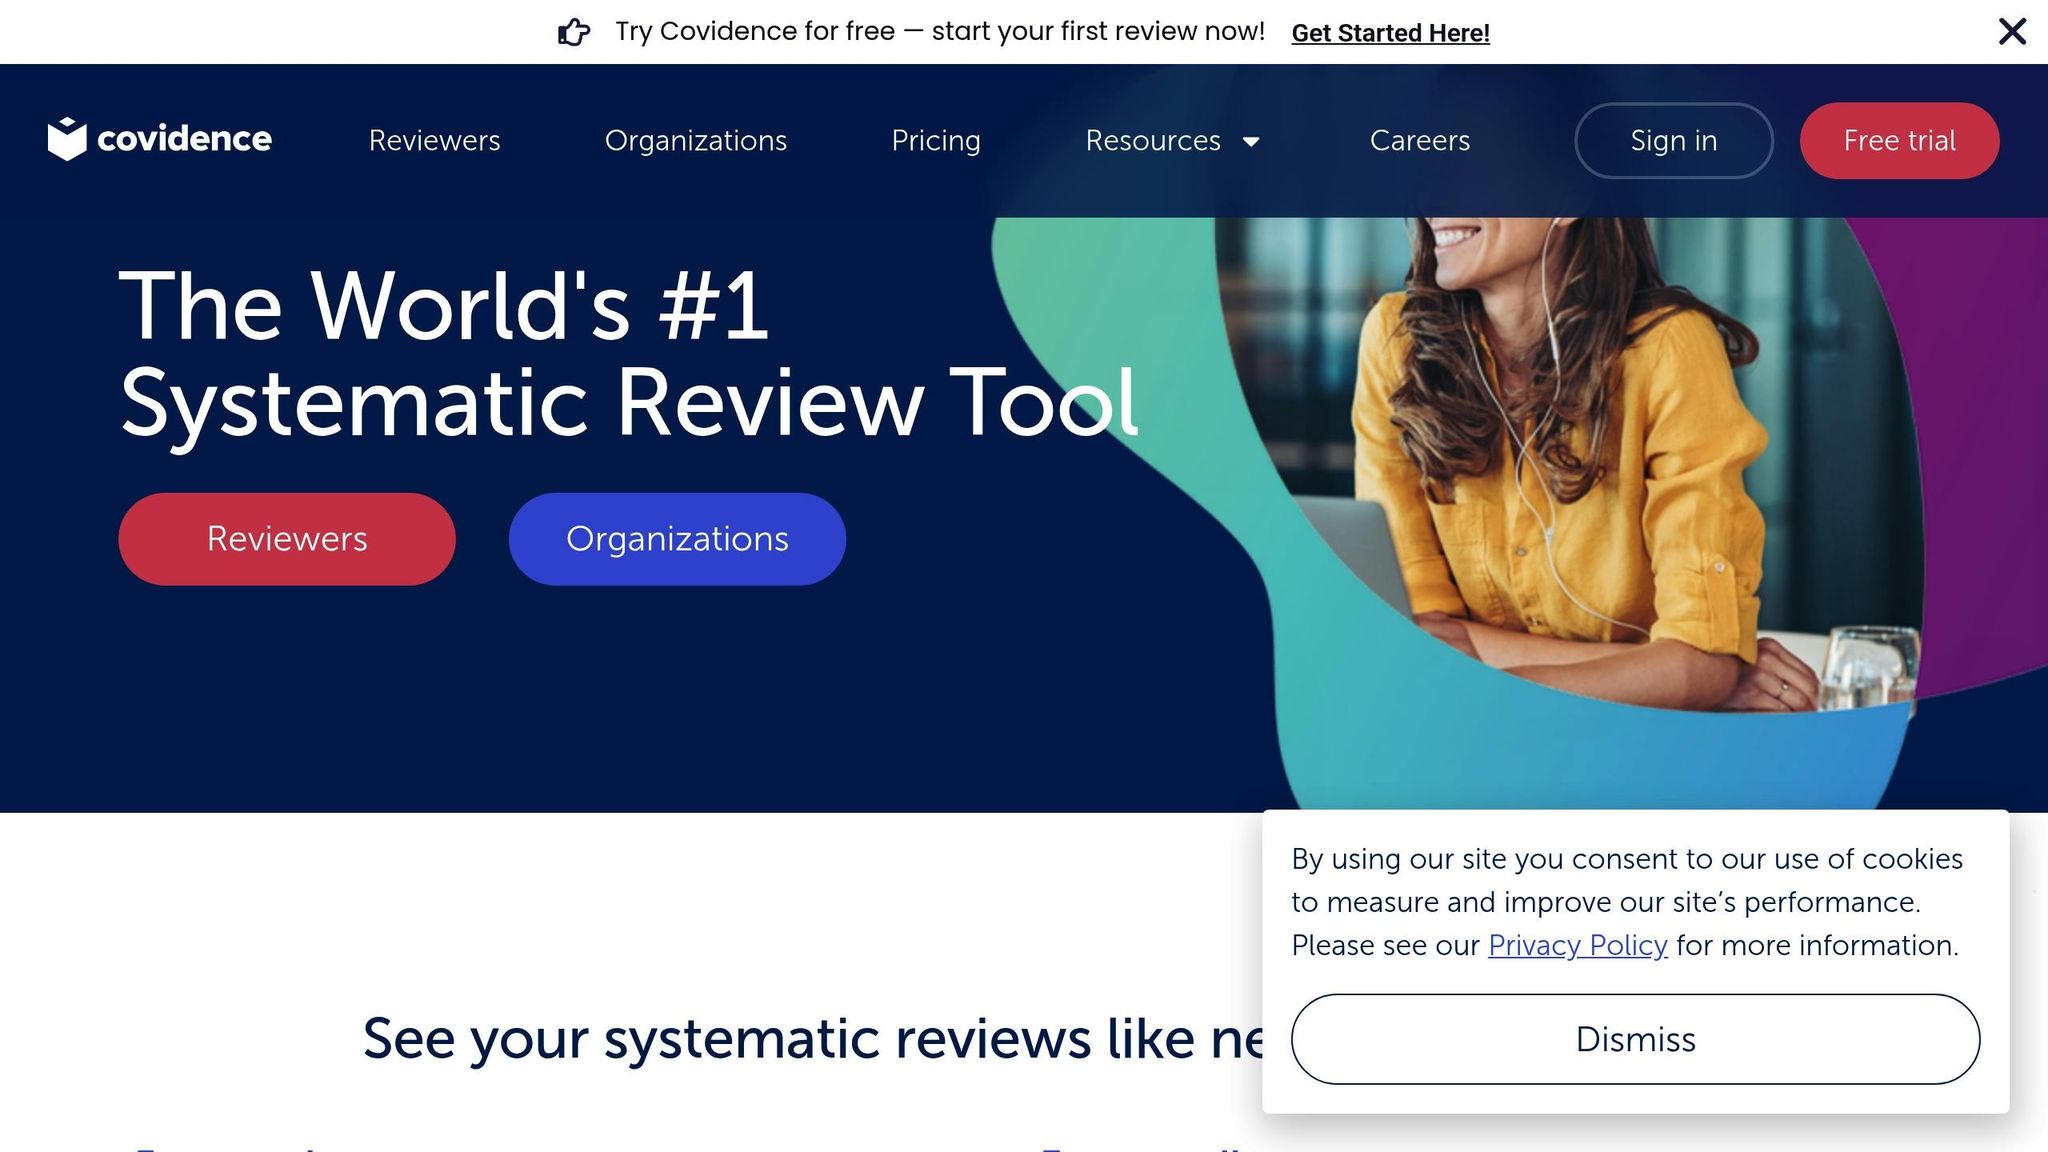Click the pointing hand icon in banner

tap(574, 32)
